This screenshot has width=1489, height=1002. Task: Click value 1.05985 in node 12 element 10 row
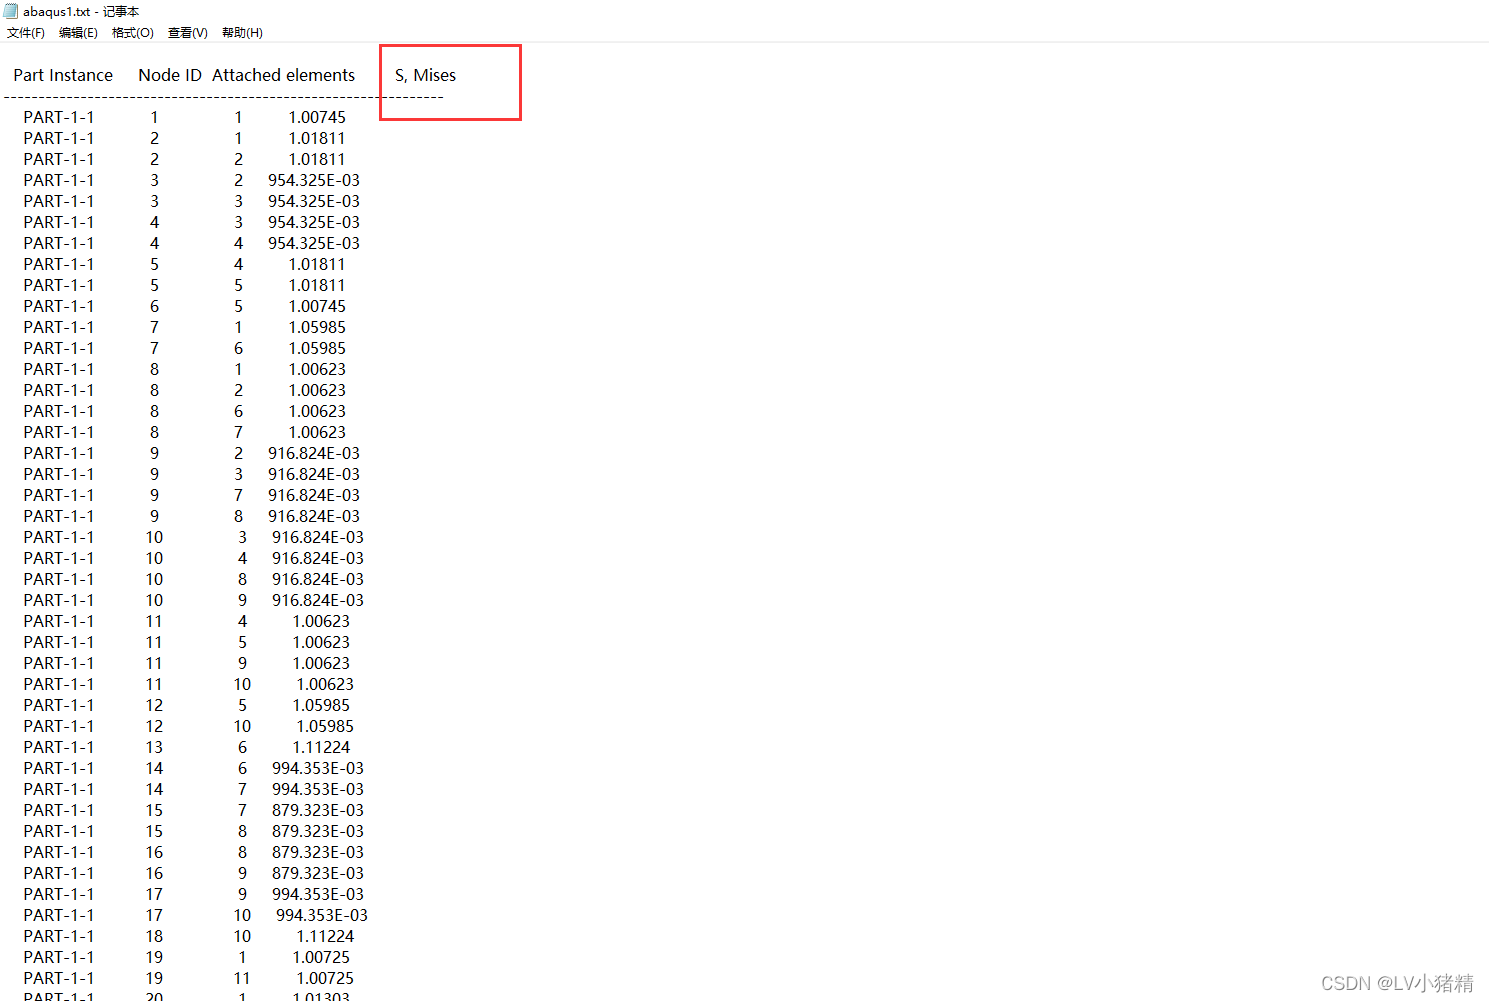coord(325,726)
